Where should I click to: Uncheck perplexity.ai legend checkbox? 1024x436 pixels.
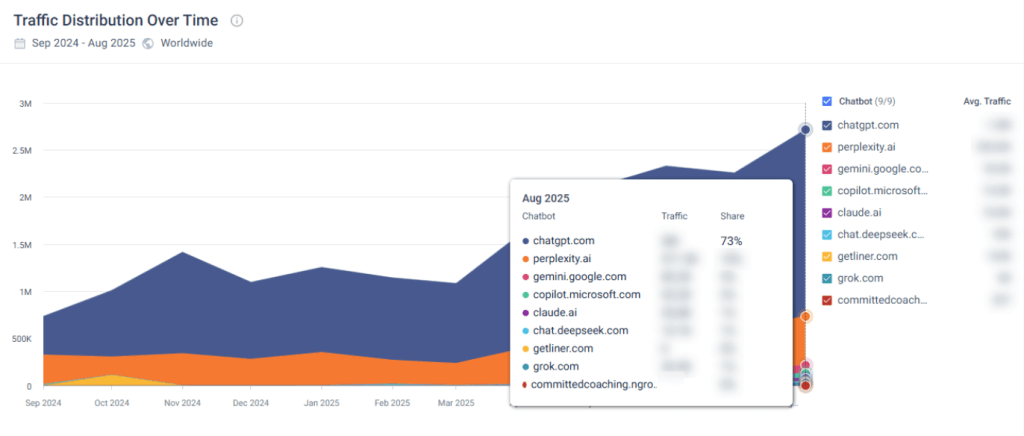click(826, 147)
